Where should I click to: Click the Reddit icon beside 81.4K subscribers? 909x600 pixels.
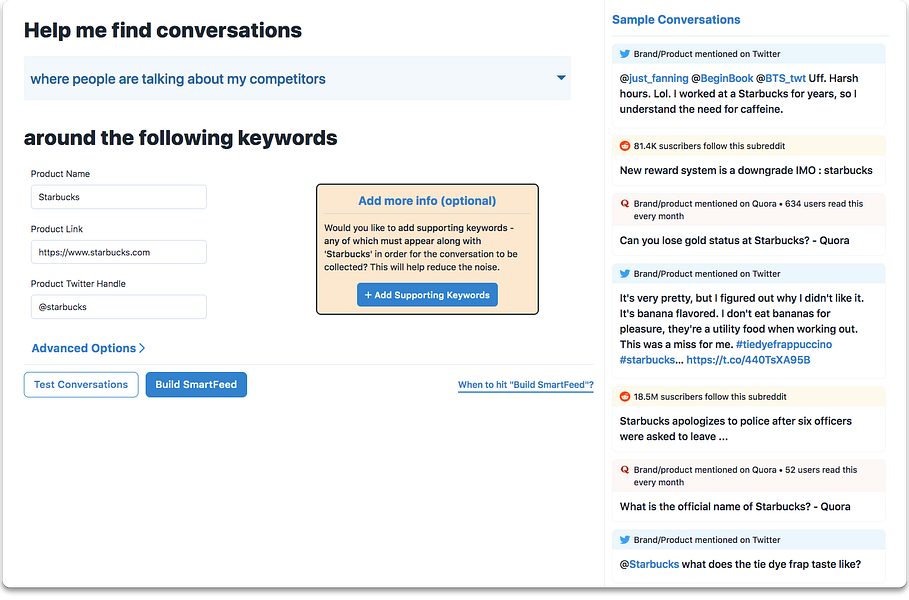point(624,146)
